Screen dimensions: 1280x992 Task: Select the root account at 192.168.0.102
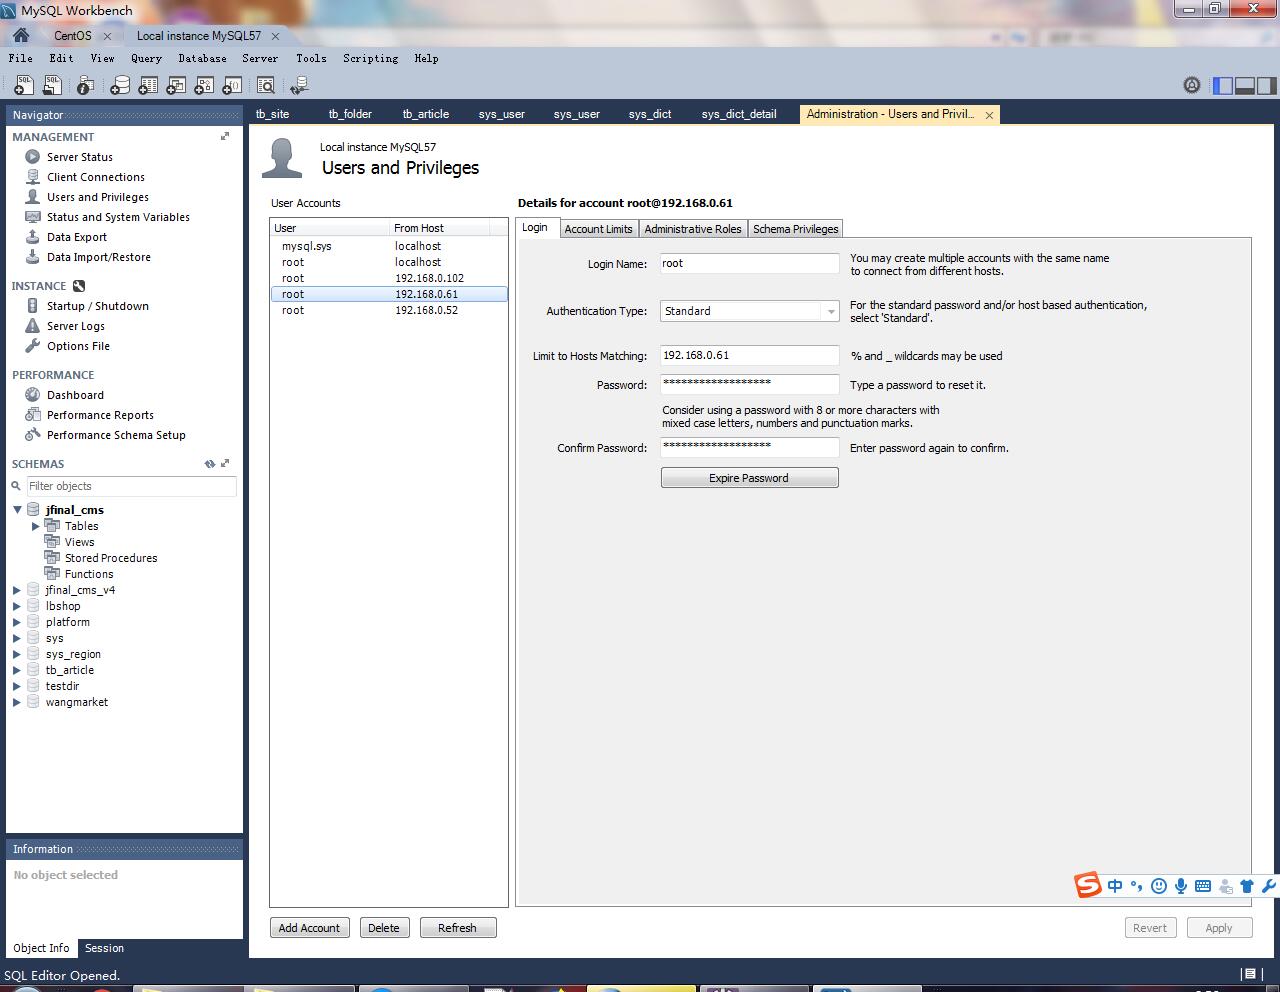coord(389,278)
